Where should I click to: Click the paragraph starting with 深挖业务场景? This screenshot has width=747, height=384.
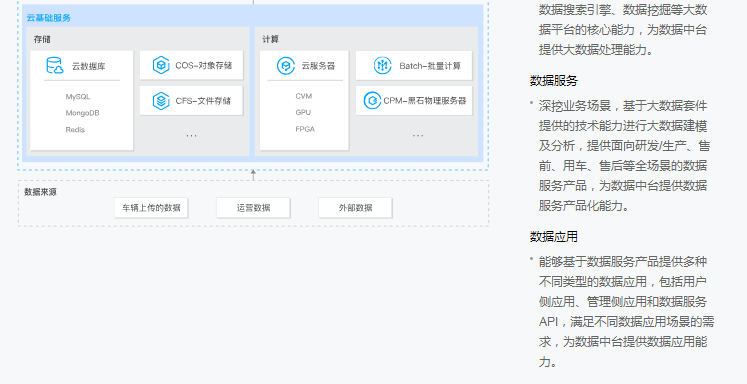625,156
